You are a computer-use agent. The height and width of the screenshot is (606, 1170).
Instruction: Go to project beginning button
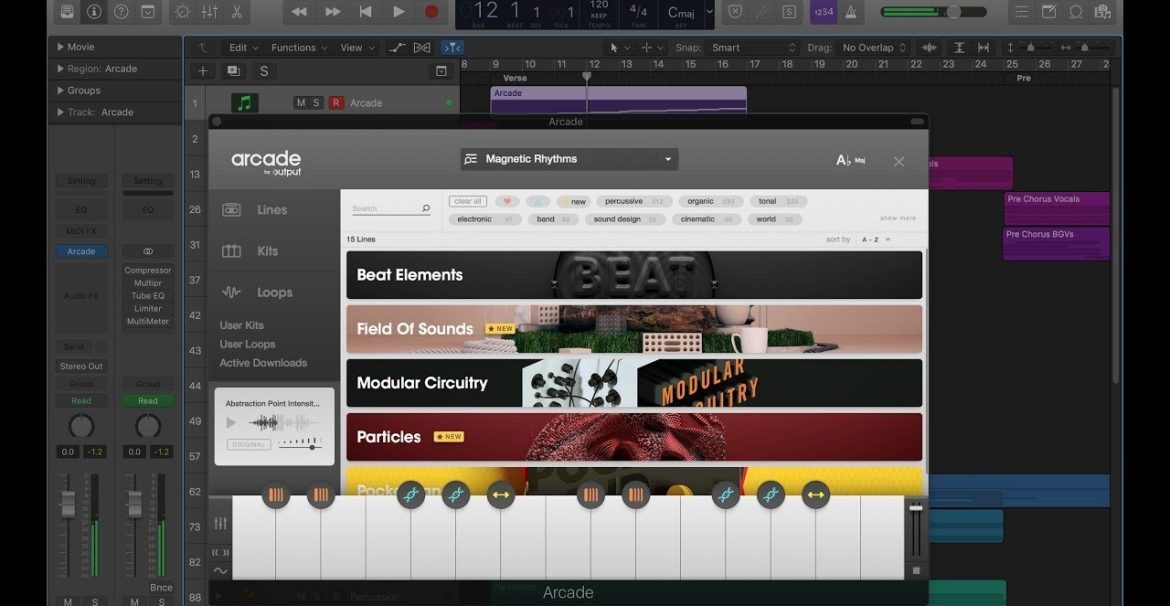[366, 11]
